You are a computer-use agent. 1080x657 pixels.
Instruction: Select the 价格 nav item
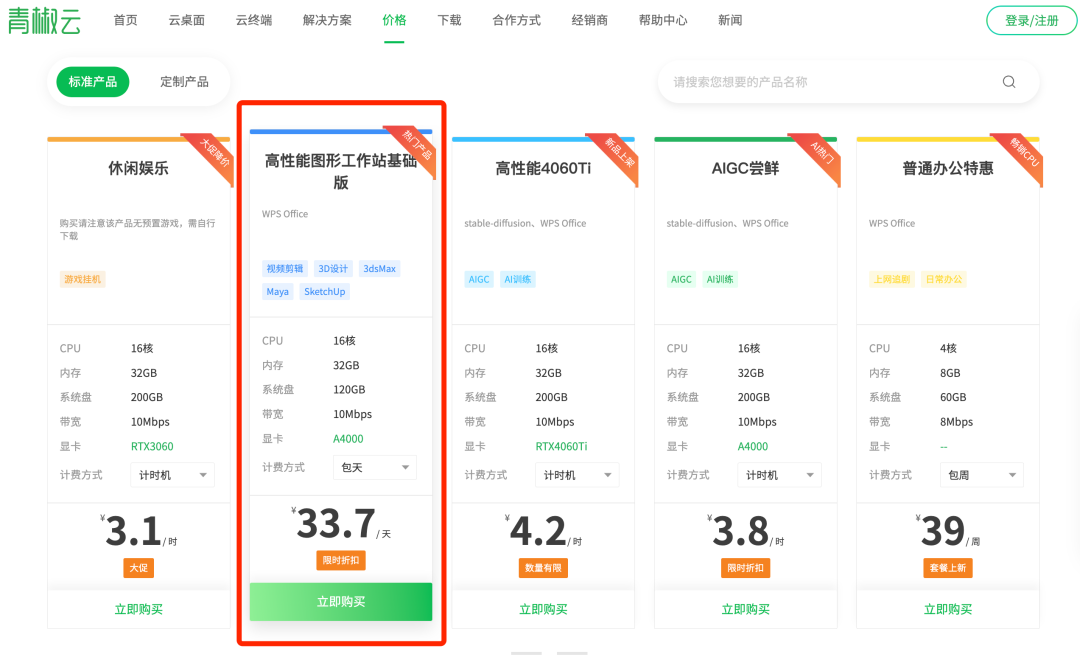coord(394,20)
